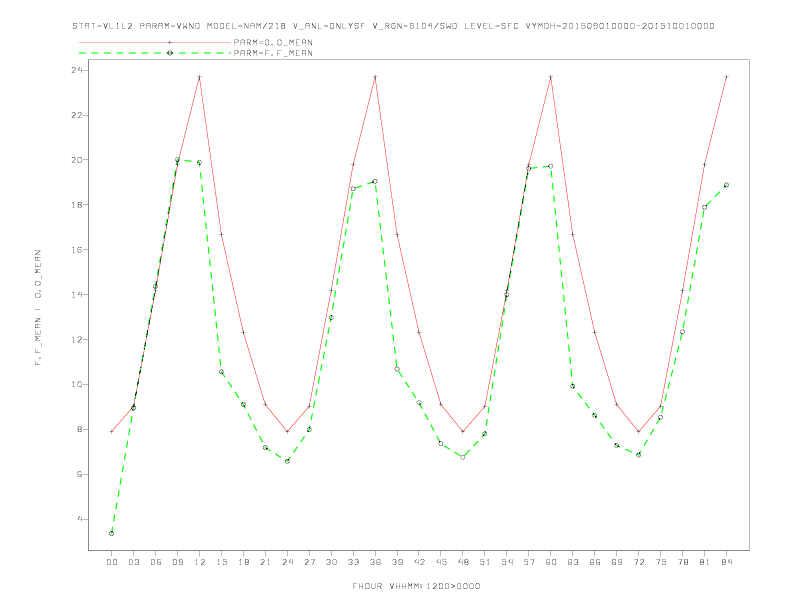Select the green F_MEAN trough at hour 24
The width and height of the screenshot is (792, 612).
pyautogui.click(x=287, y=461)
